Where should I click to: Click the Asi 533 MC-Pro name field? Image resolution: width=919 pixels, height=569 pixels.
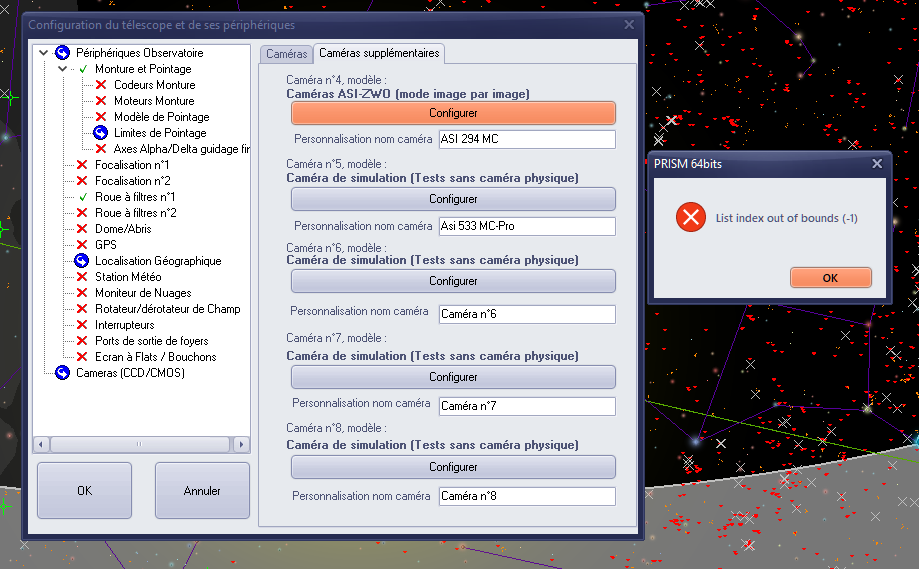(x=526, y=226)
